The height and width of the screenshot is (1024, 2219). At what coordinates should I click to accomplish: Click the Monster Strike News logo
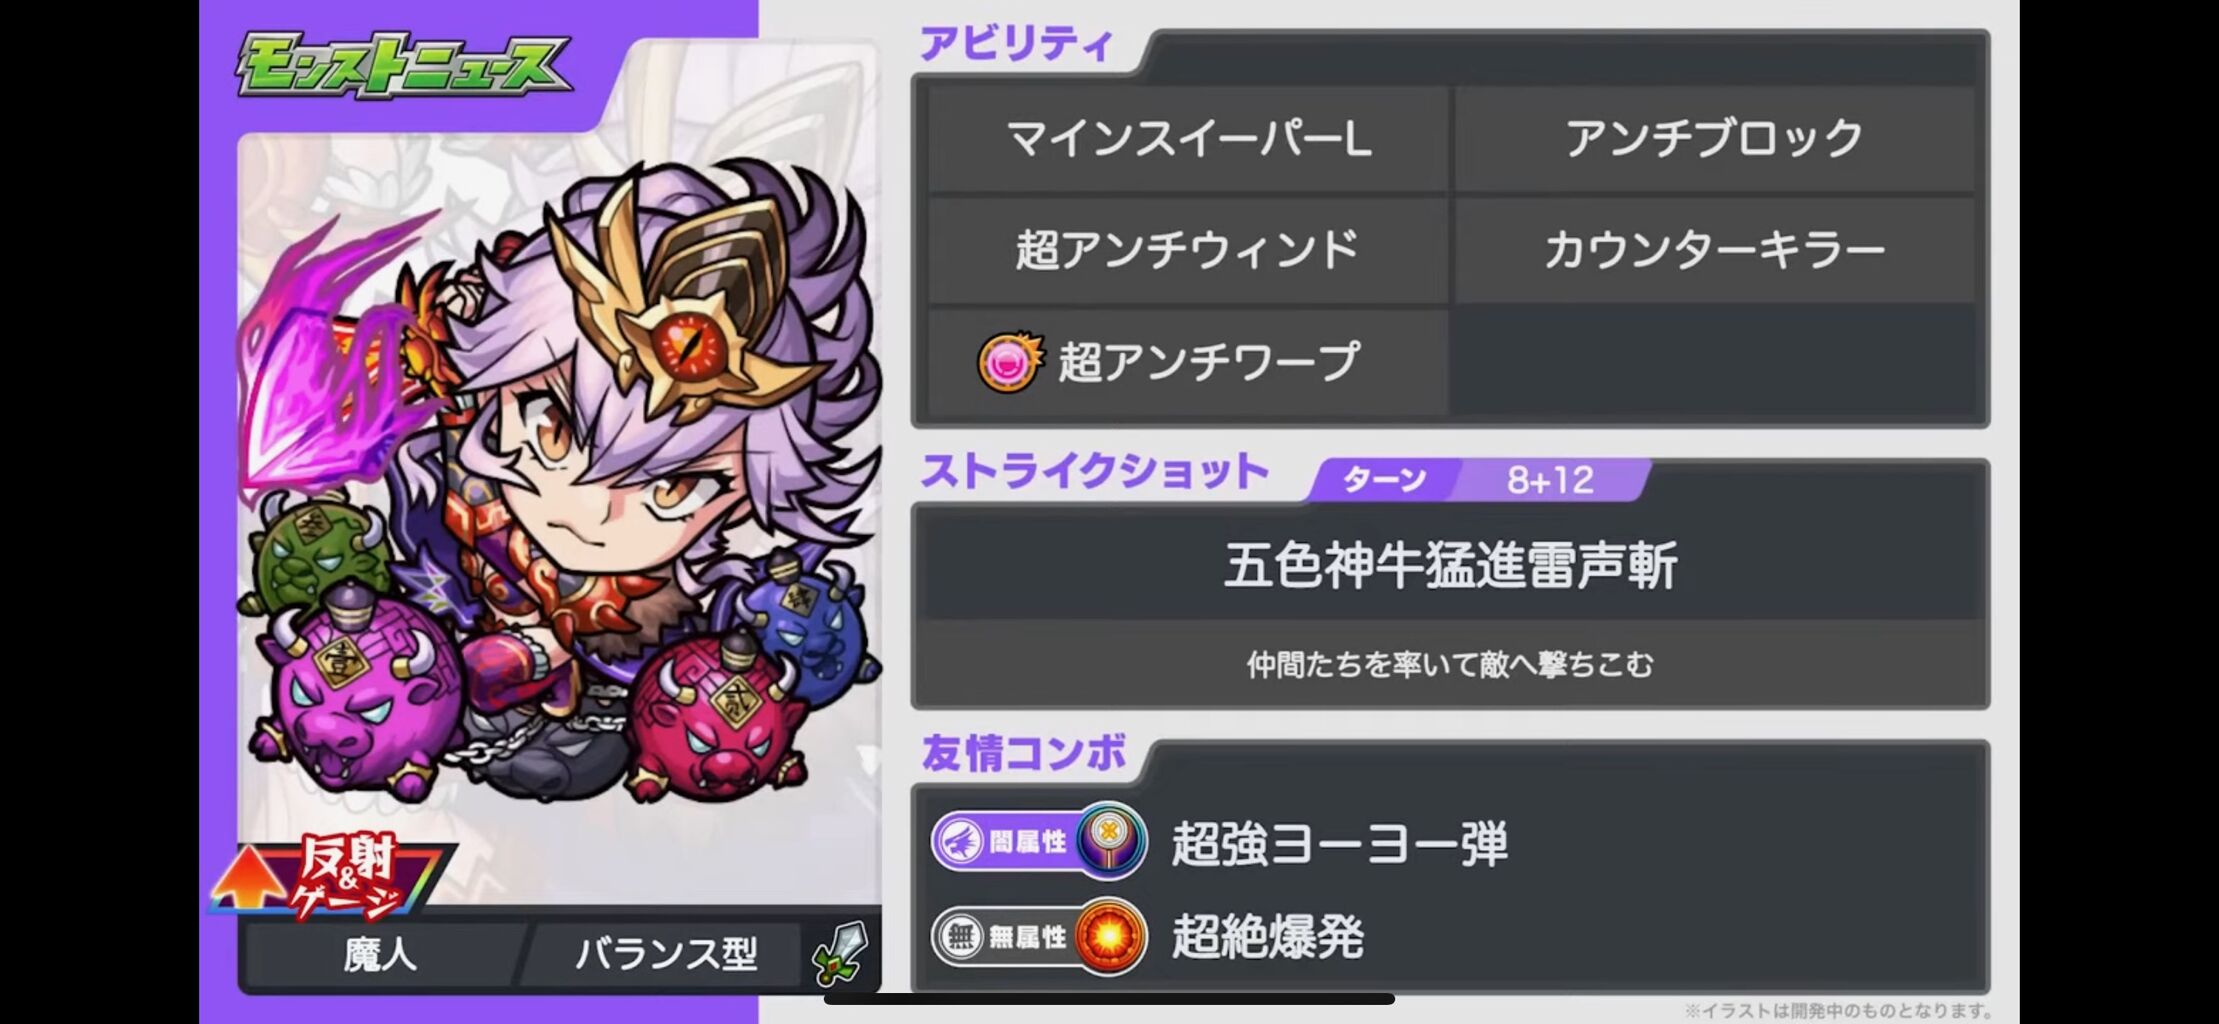tap(404, 66)
